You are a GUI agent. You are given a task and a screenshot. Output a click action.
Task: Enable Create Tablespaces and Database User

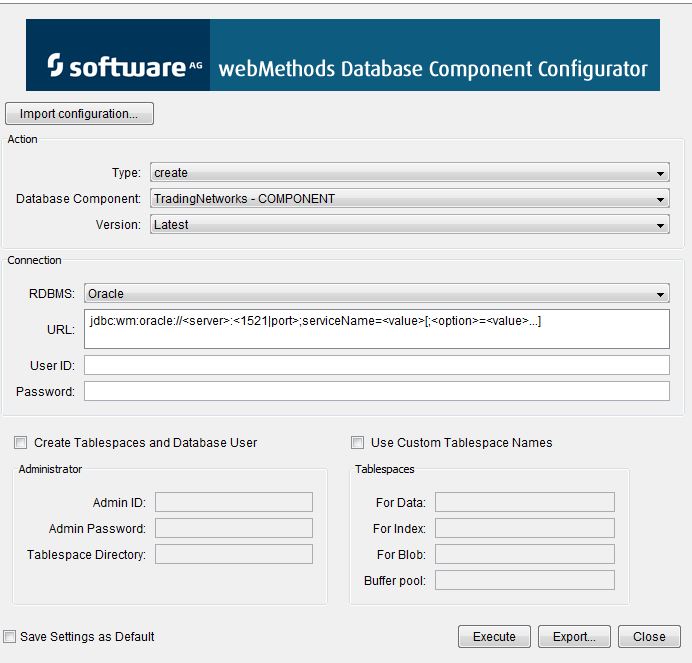pos(20,442)
